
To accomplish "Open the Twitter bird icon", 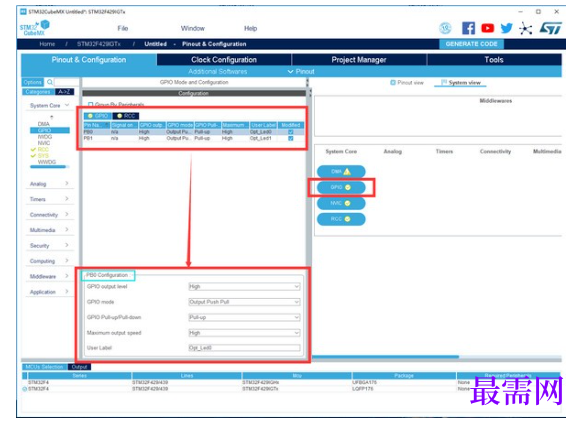I will pos(506,28).
